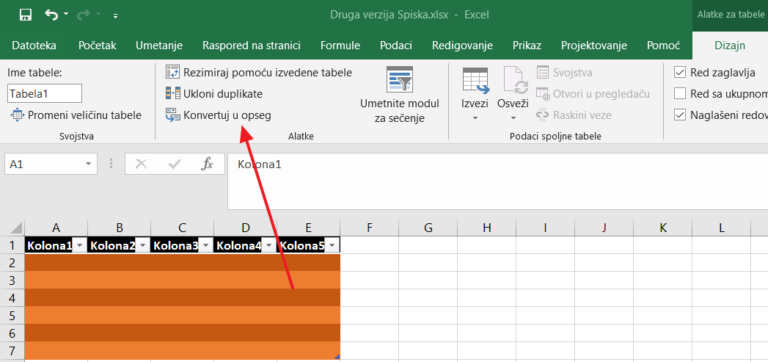Expand the Osveži dropdown arrow
The height and width of the screenshot is (362, 768).
513,118
